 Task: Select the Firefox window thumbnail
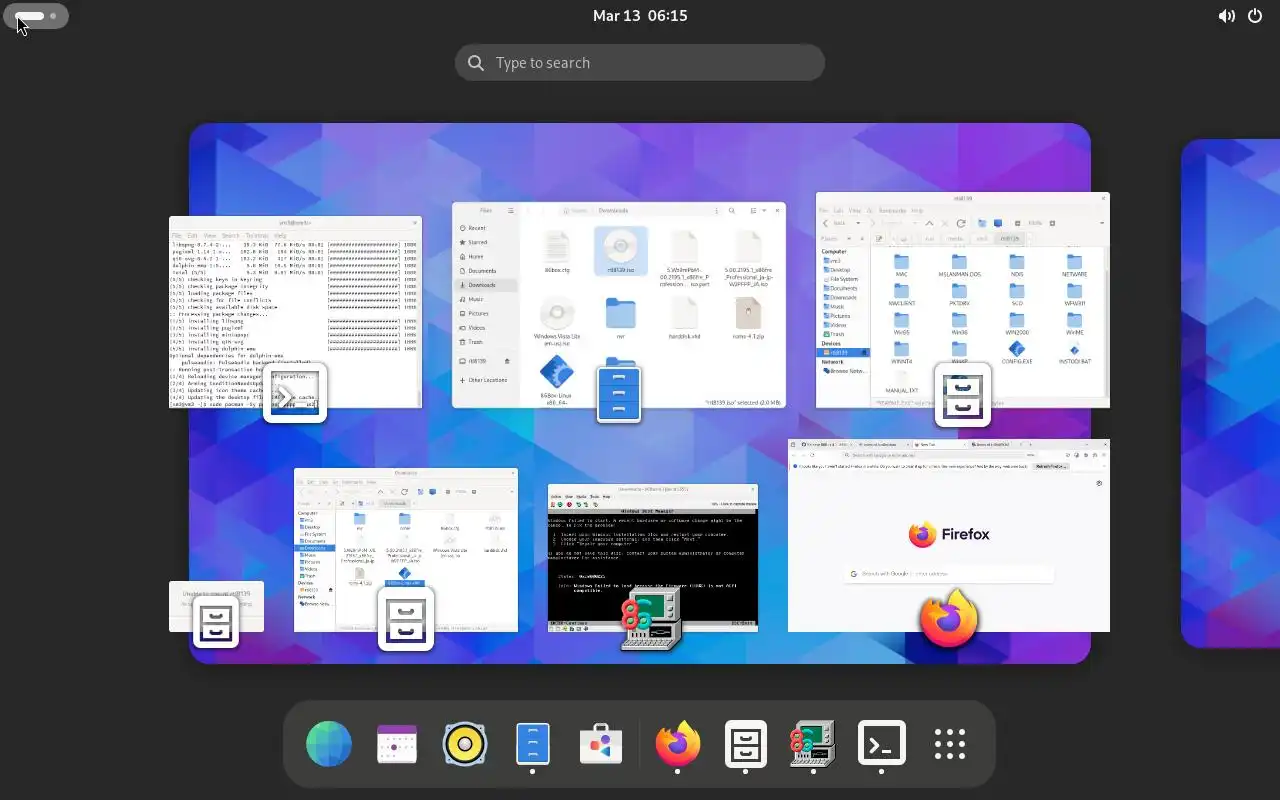point(949,535)
